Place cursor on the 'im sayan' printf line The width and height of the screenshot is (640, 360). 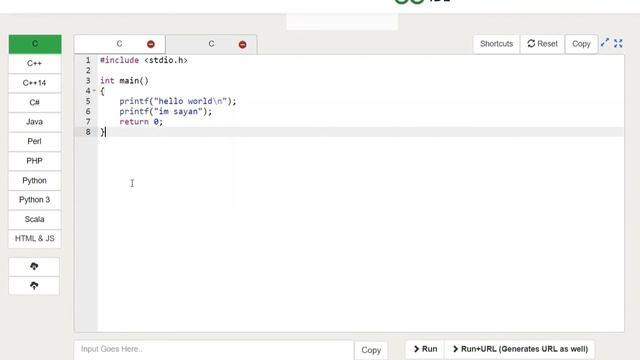[x=166, y=111]
